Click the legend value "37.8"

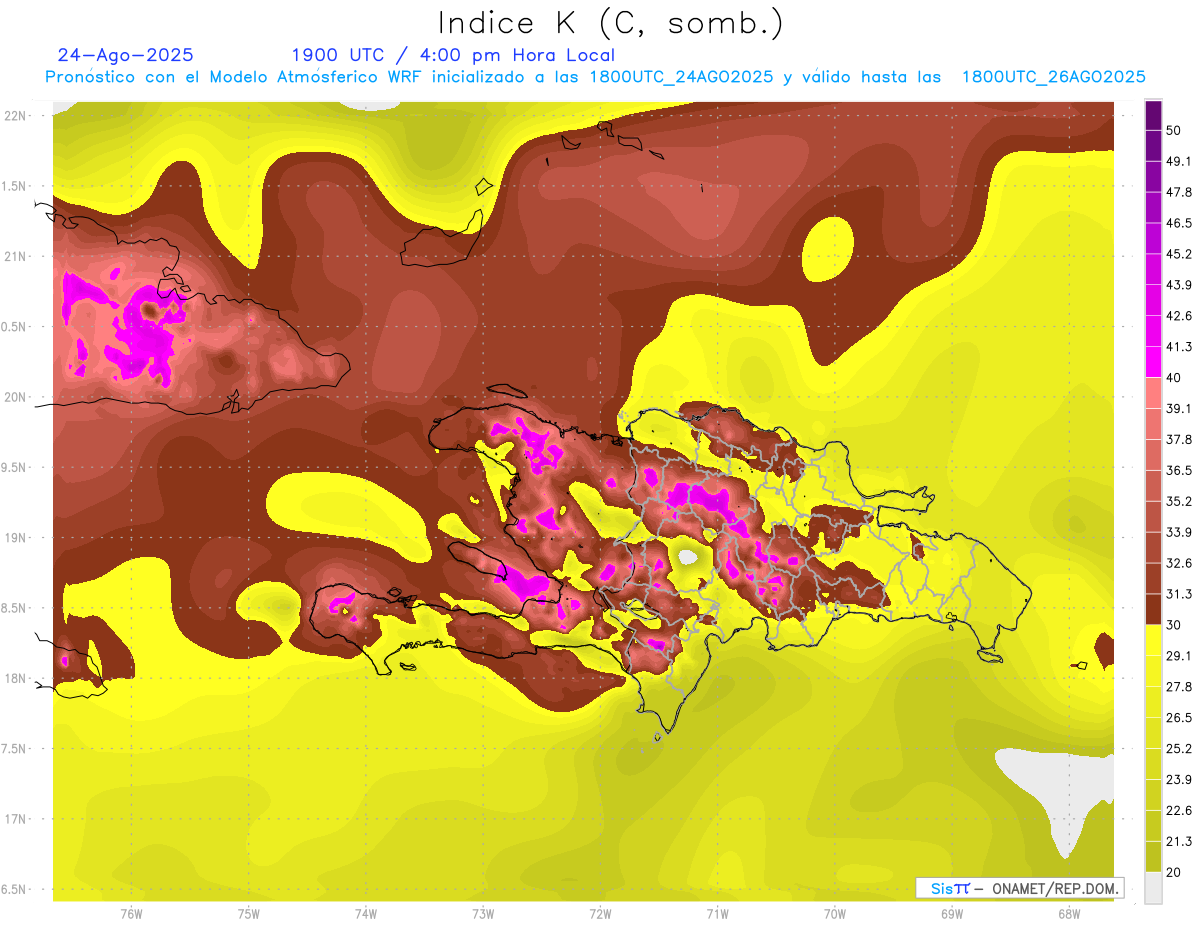click(x=1179, y=439)
